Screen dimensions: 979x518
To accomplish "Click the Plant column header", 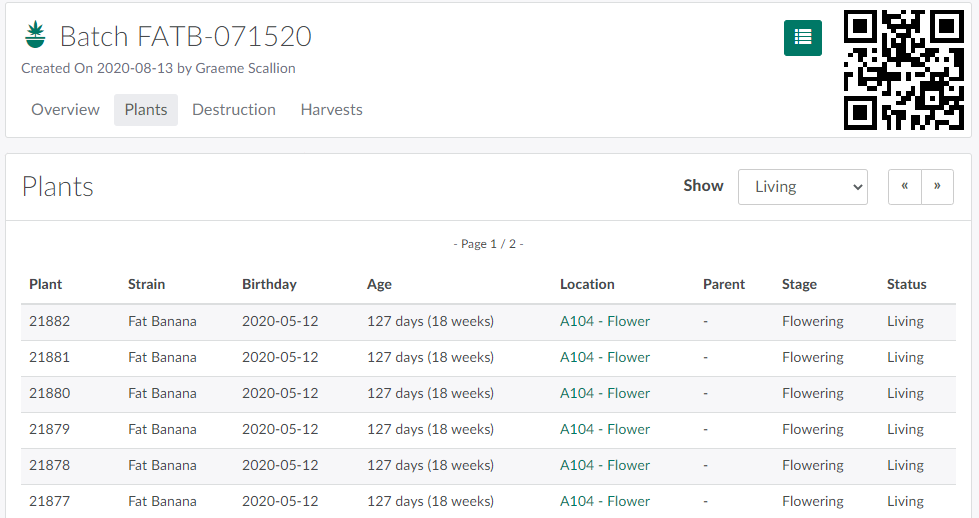I will [46, 285].
